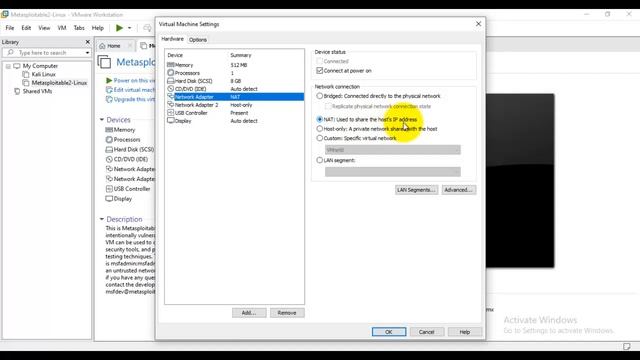Image resolution: width=640 pixels, height=360 pixels.
Task: Click the Help button in settings dialog
Action: tap(464, 332)
